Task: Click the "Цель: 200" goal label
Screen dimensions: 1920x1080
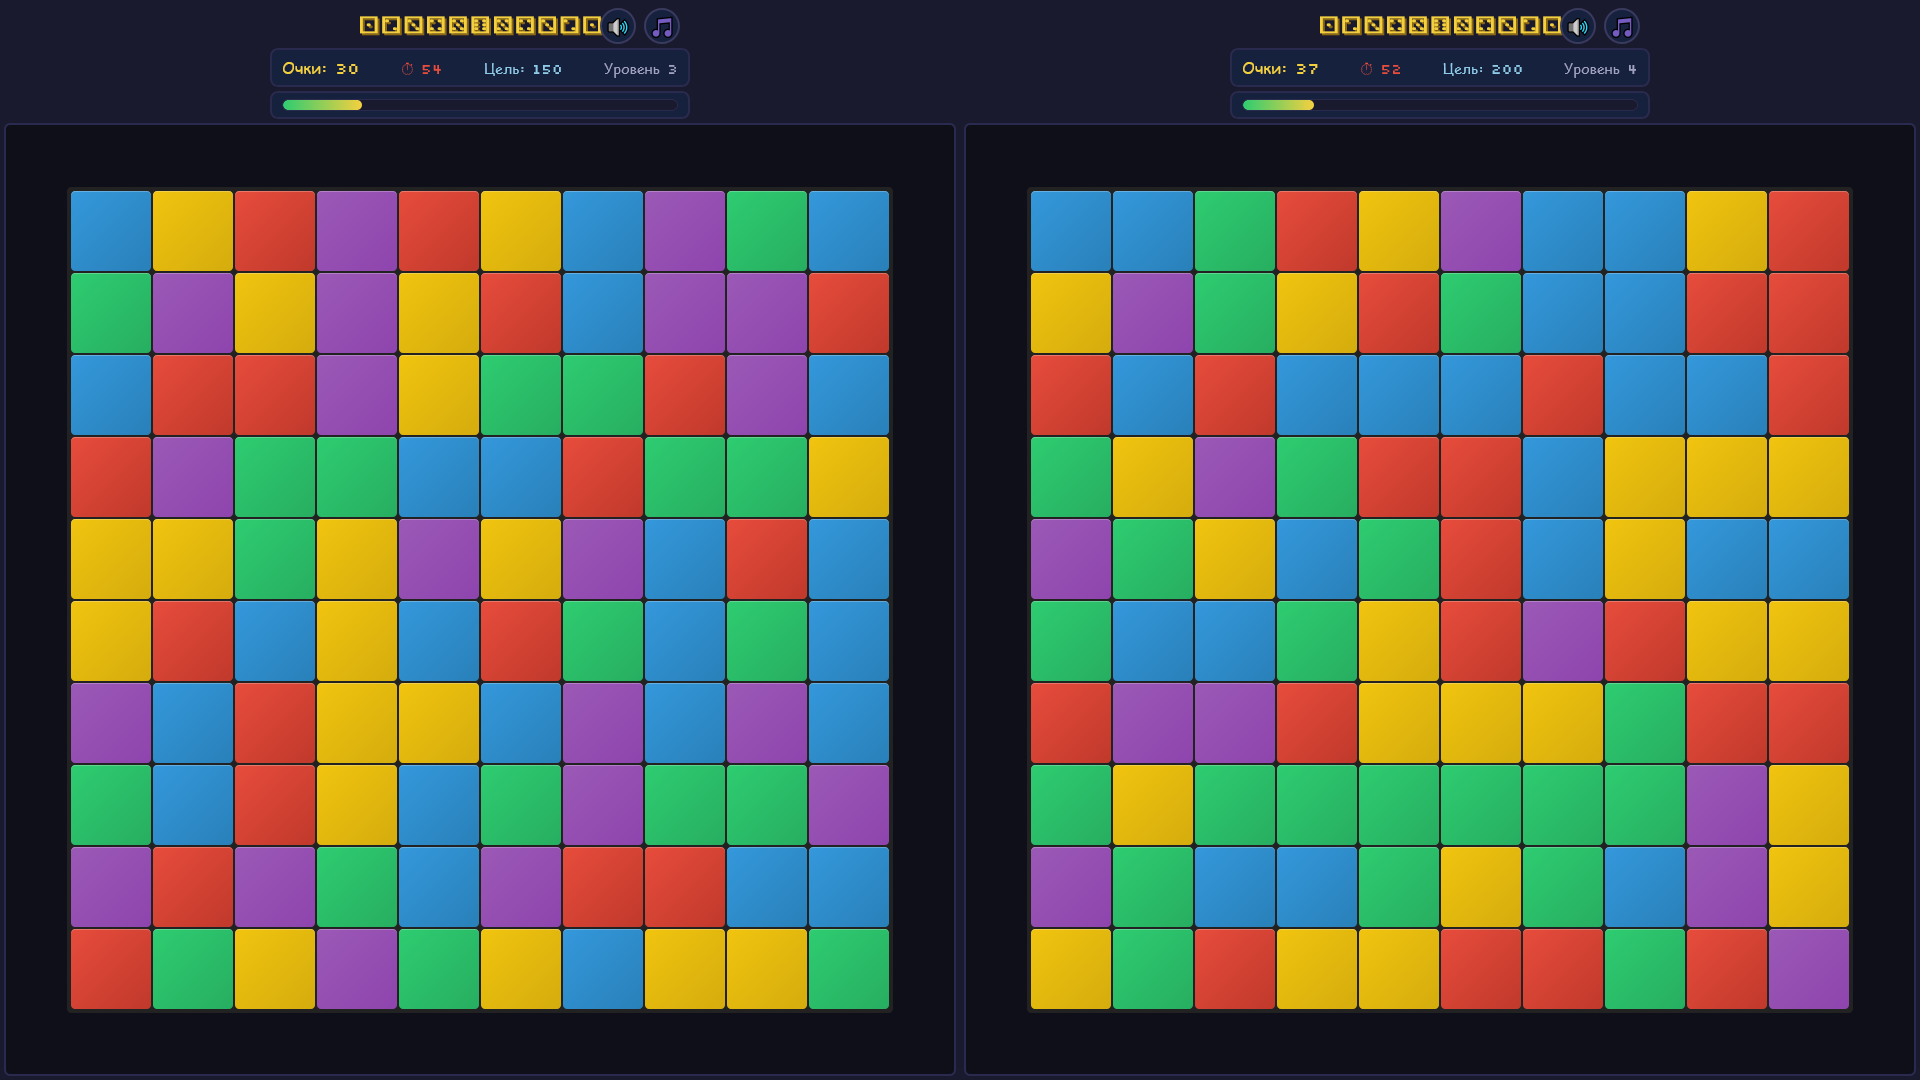Action: click(x=1482, y=69)
